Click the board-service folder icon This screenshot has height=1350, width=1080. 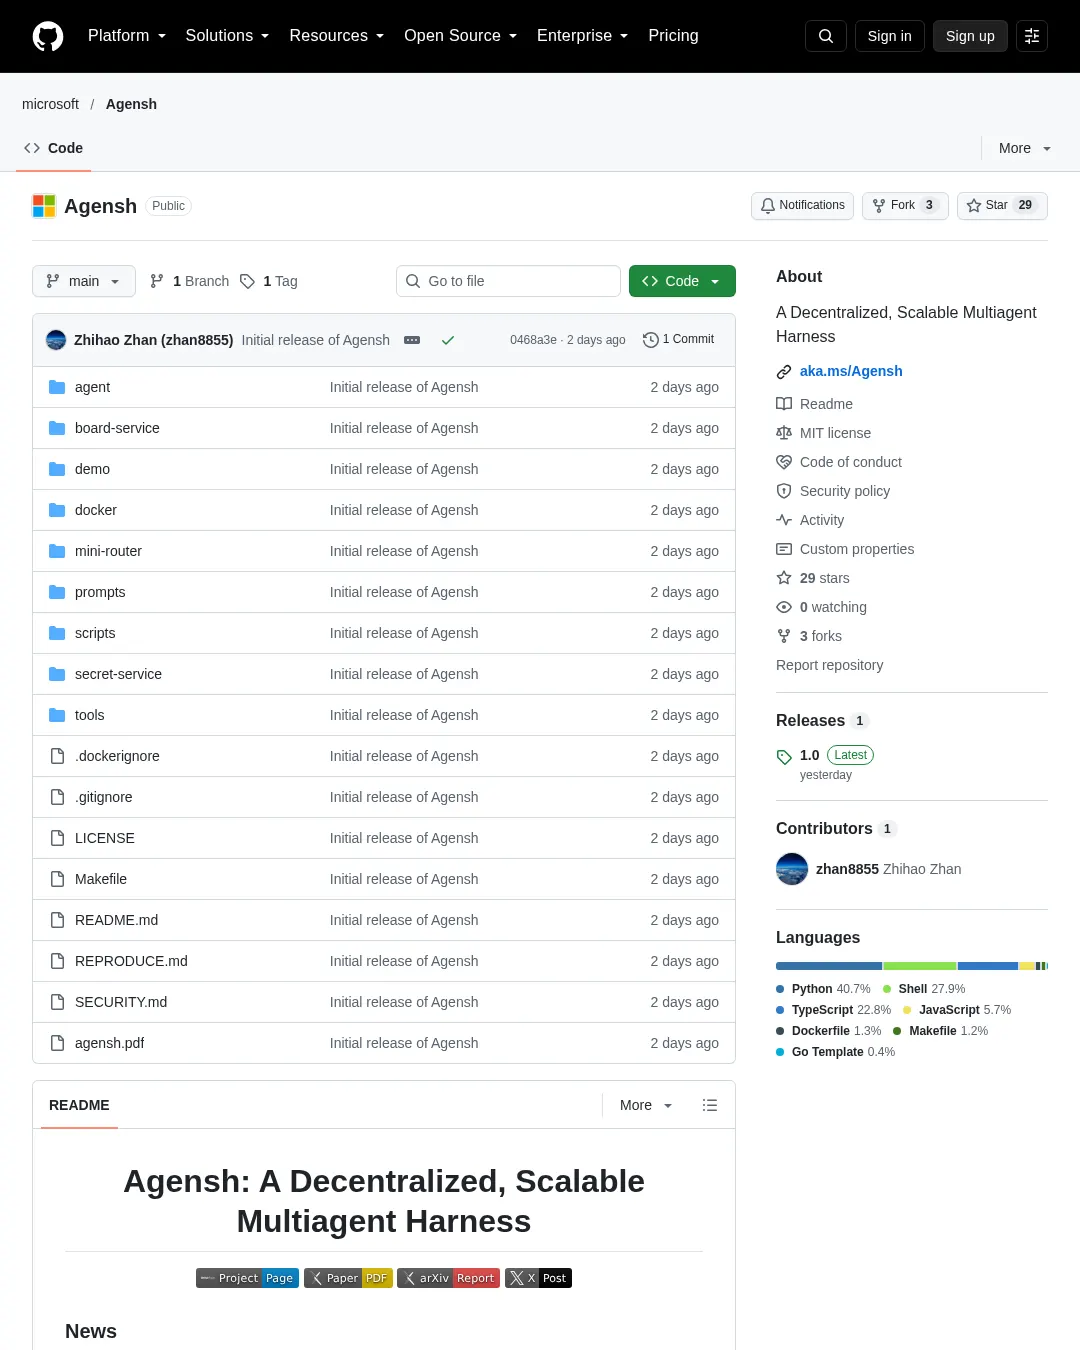tap(57, 428)
